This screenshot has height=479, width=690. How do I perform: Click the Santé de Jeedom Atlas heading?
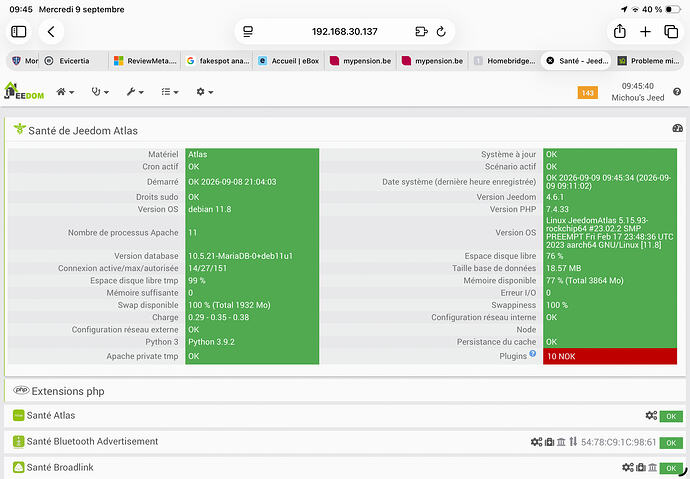tap(83, 131)
